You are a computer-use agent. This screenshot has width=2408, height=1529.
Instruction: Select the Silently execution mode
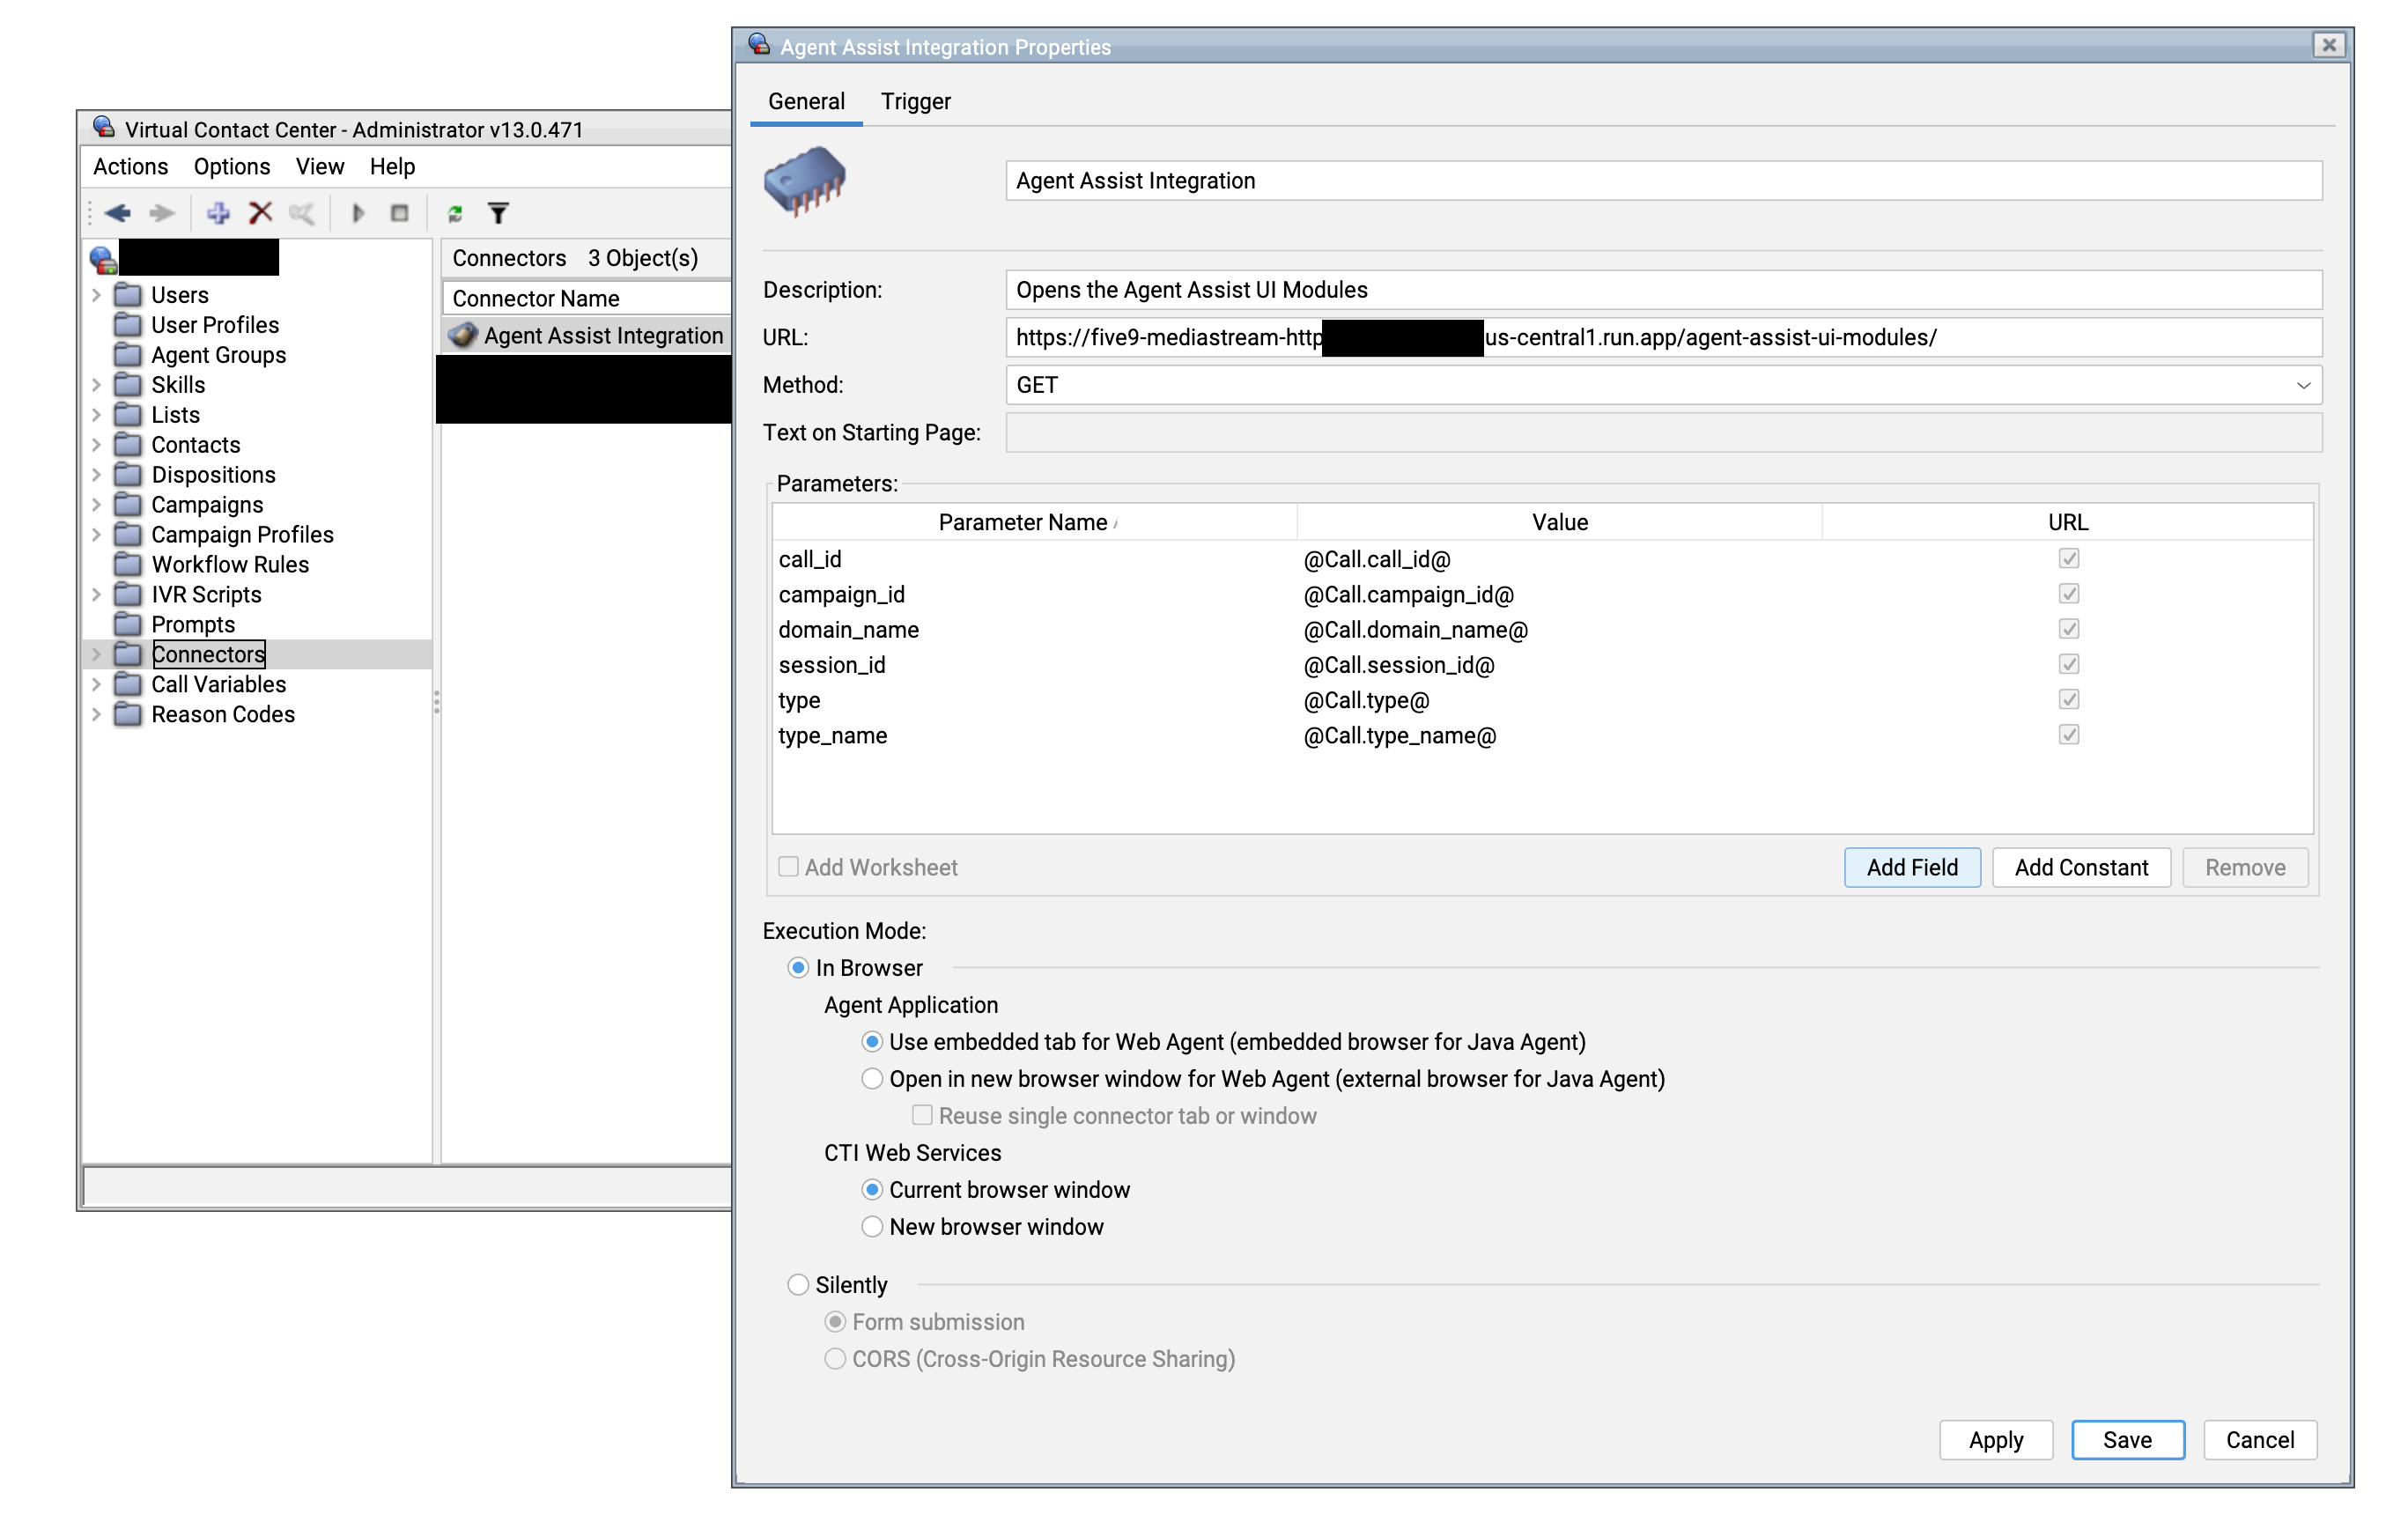click(798, 1285)
